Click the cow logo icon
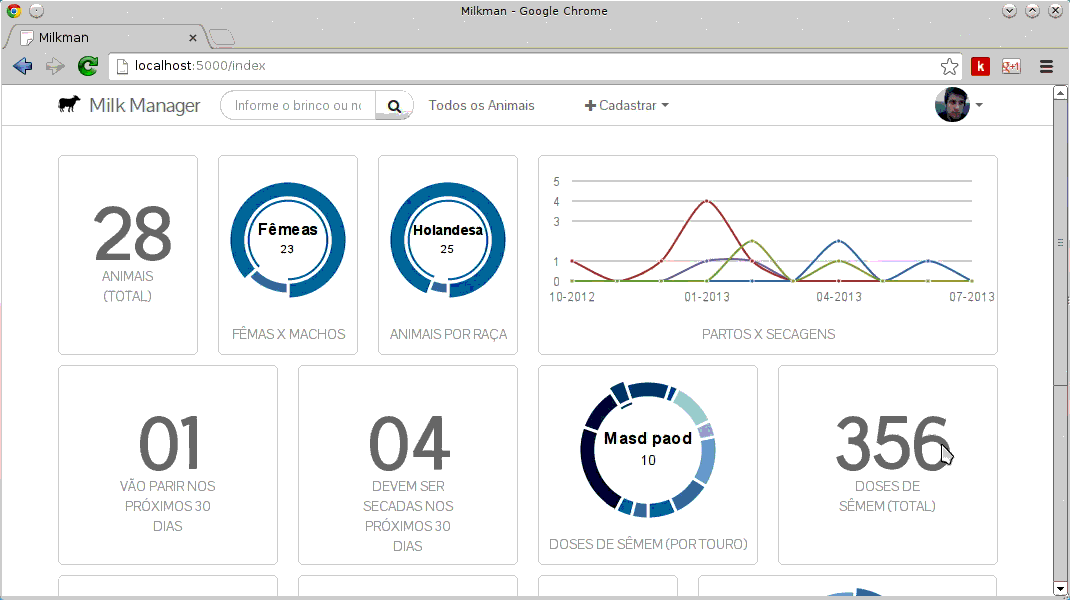The image size is (1070, 600). [x=69, y=105]
